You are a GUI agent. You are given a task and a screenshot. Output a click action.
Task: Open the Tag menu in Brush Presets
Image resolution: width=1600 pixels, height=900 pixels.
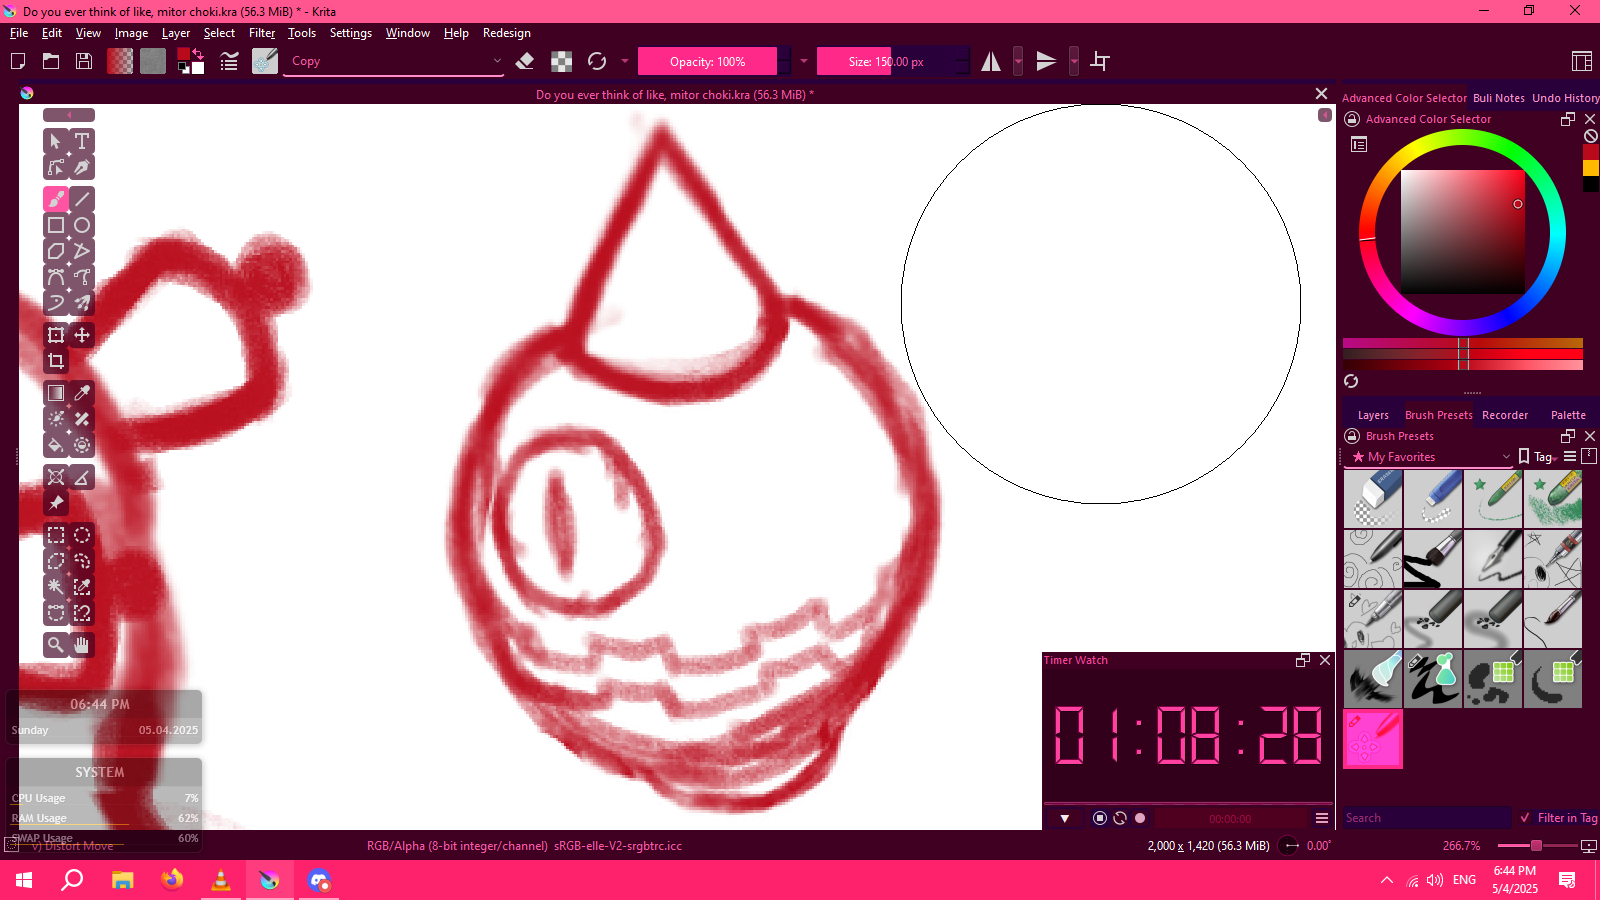[x=1545, y=457]
